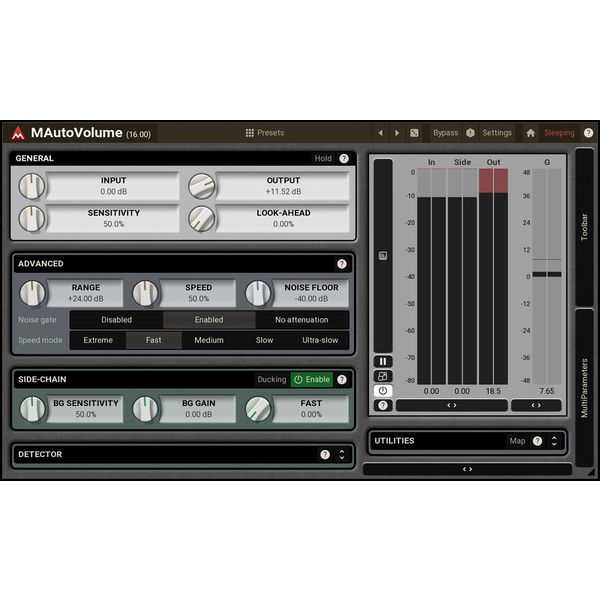Click the Look-ahead 0.00% value field
The image size is (600, 600).
pyautogui.click(x=283, y=218)
